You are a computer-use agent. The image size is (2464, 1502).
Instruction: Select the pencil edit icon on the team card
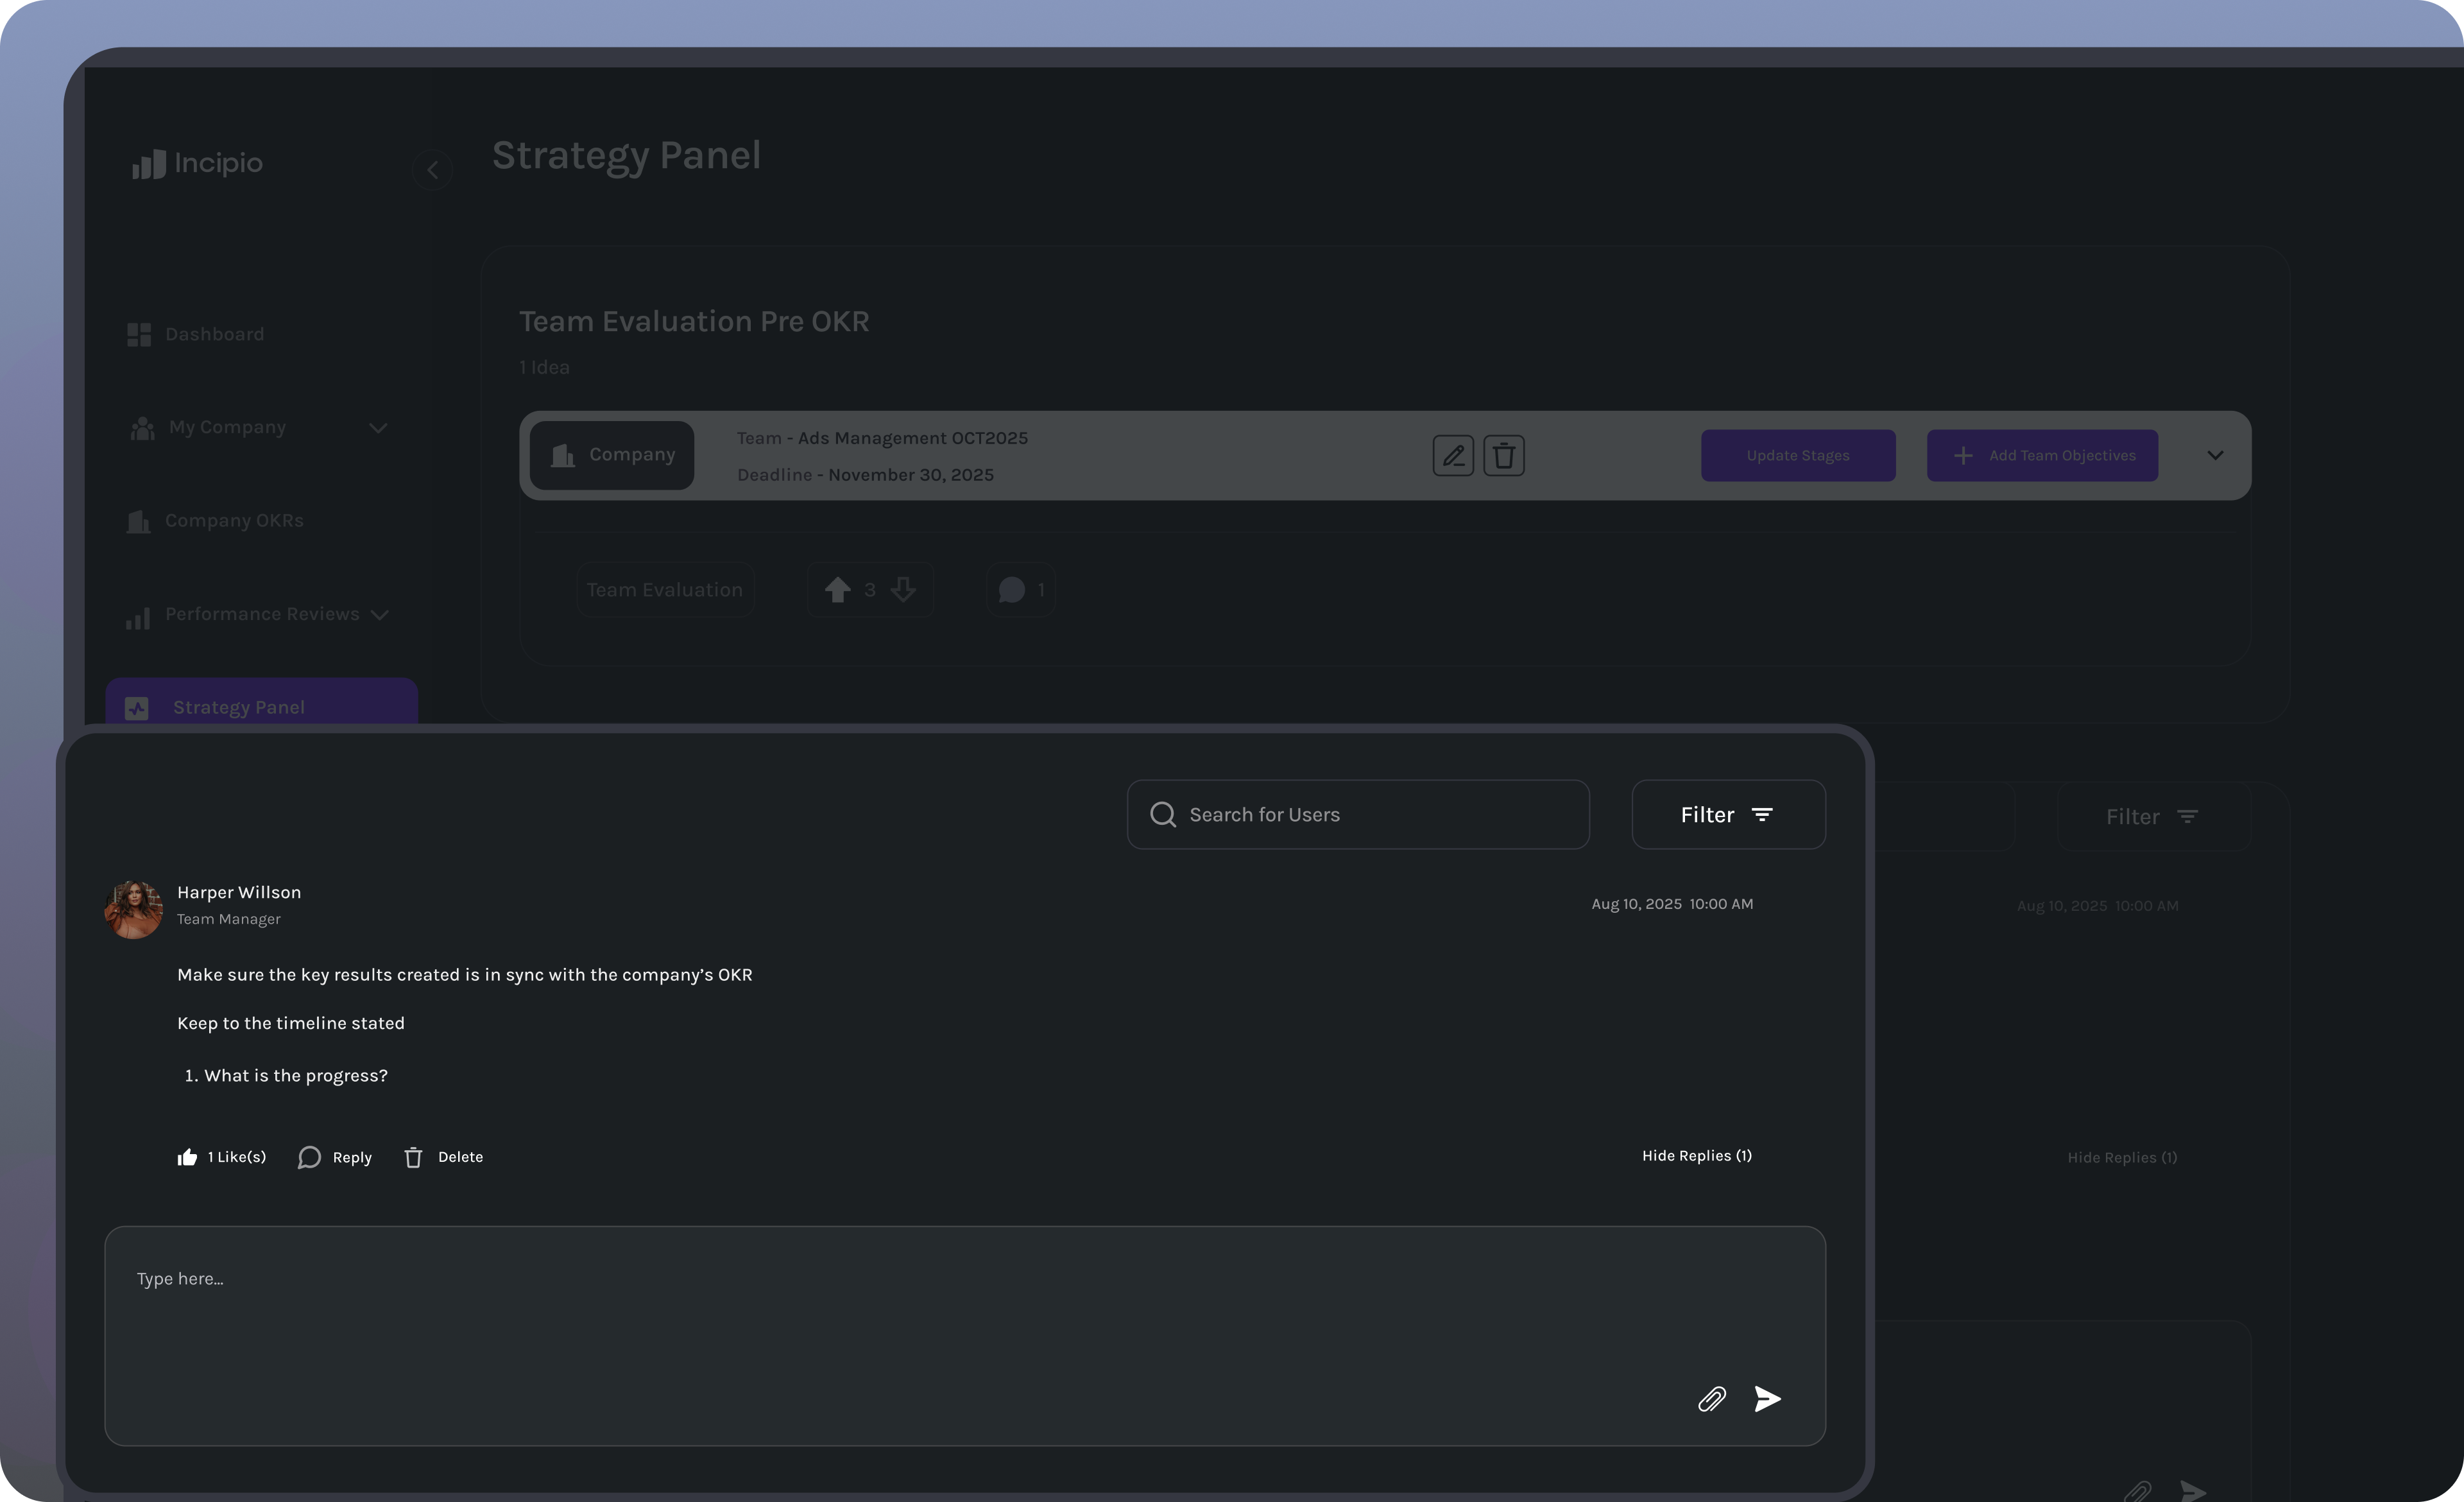pyautogui.click(x=1454, y=455)
